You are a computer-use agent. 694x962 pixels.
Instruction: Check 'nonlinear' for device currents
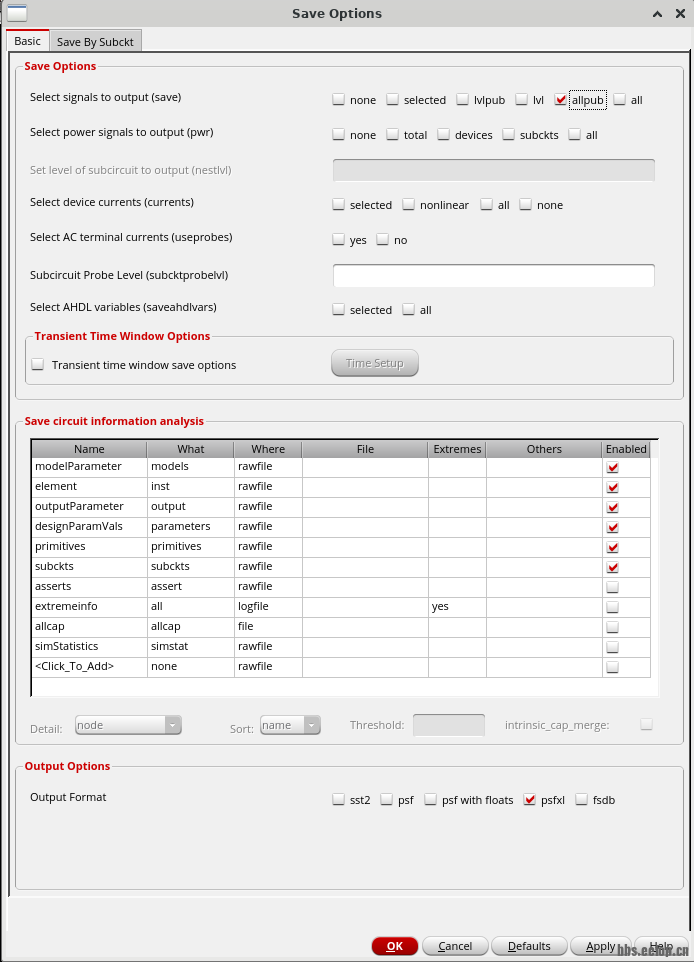pos(408,204)
